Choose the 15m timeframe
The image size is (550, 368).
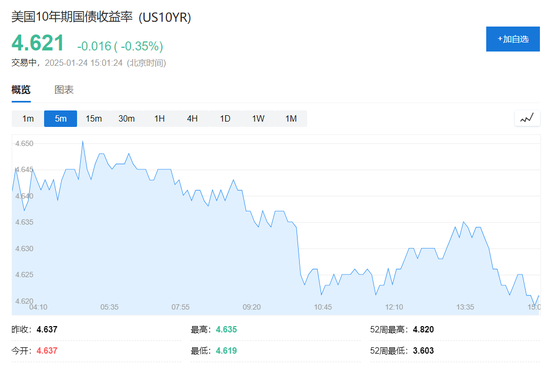coord(94,119)
